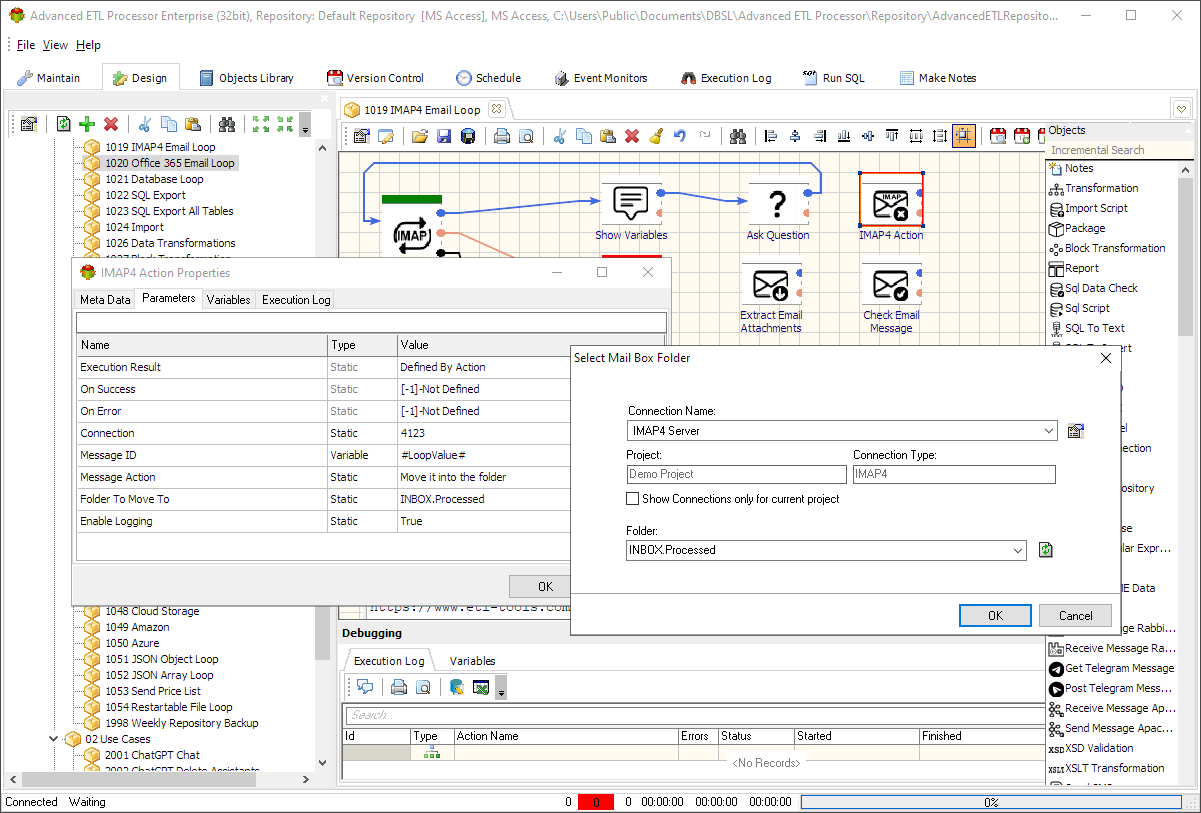The width and height of the screenshot is (1201, 813).
Task: Save the package with the disk icon
Action: click(x=445, y=135)
